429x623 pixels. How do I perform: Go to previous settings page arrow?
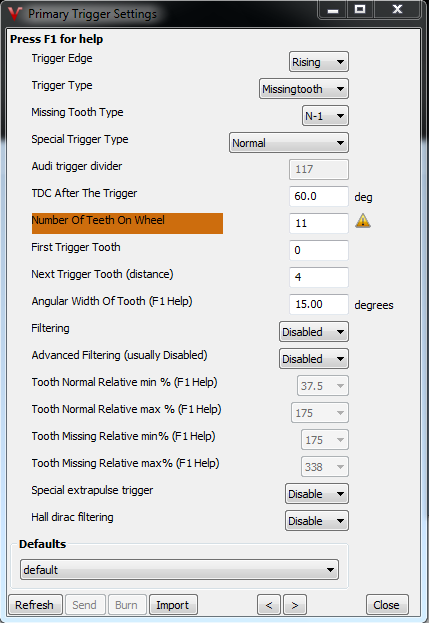pos(269,605)
